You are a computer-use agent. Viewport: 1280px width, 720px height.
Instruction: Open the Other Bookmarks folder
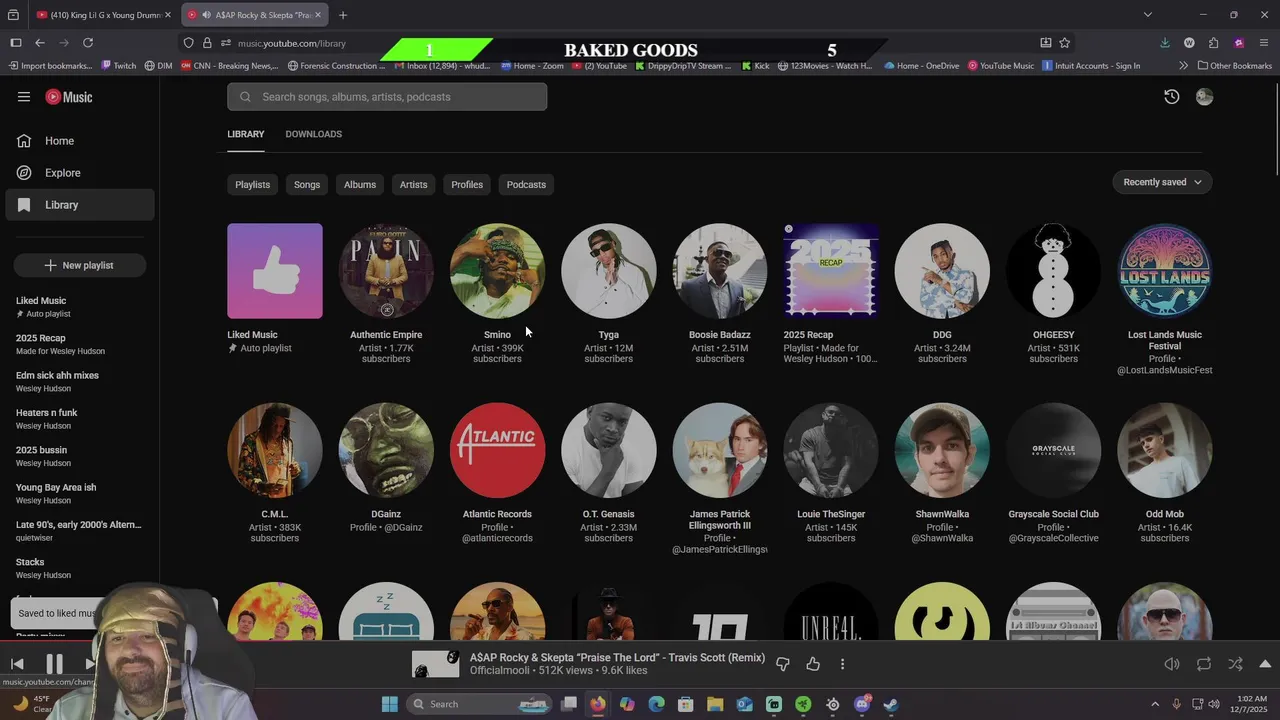pyautogui.click(x=1234, y=66)
